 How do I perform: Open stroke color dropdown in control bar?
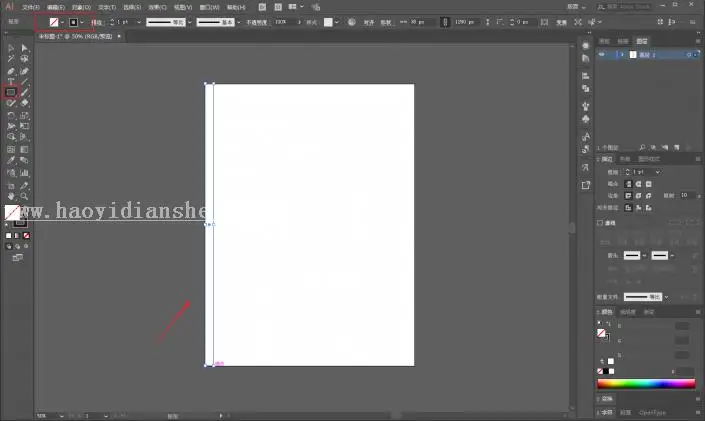(82, 22)
